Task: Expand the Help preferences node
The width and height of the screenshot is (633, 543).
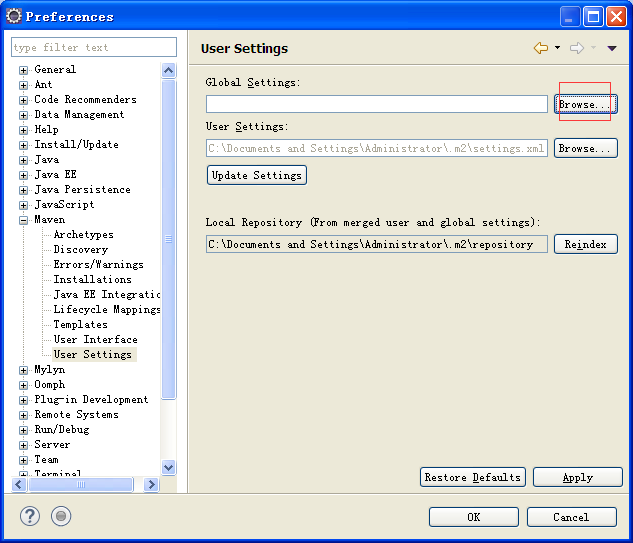Action: [x=23, y=130]
